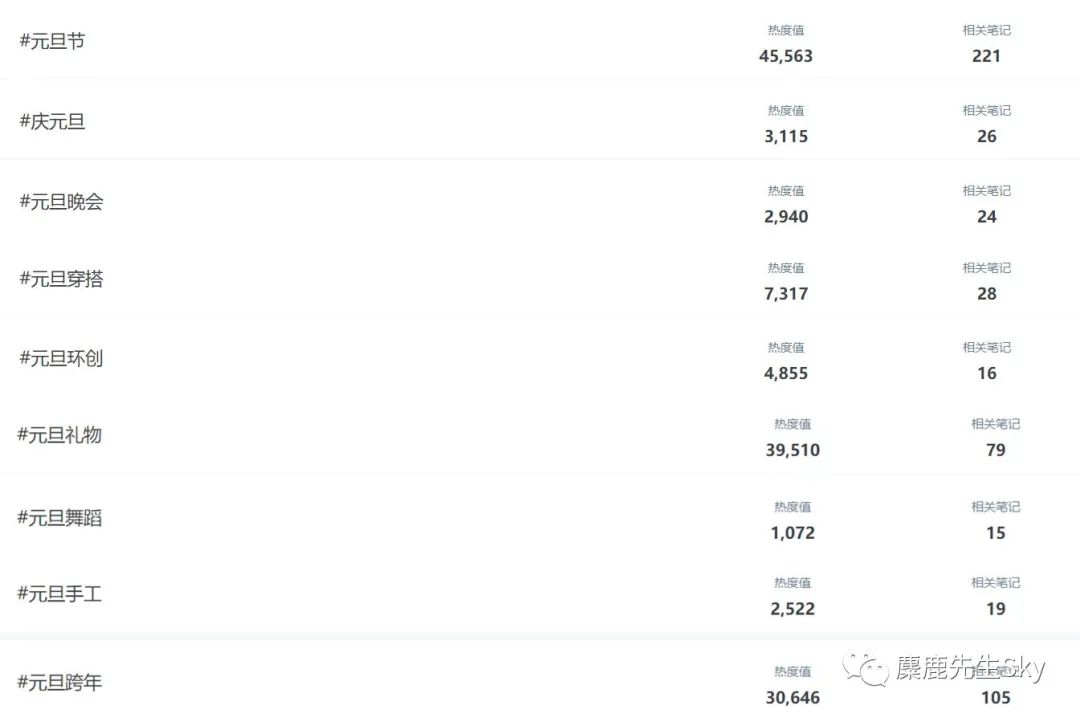
Task: Click the 79 related notes count
Action: coord(996,450)
